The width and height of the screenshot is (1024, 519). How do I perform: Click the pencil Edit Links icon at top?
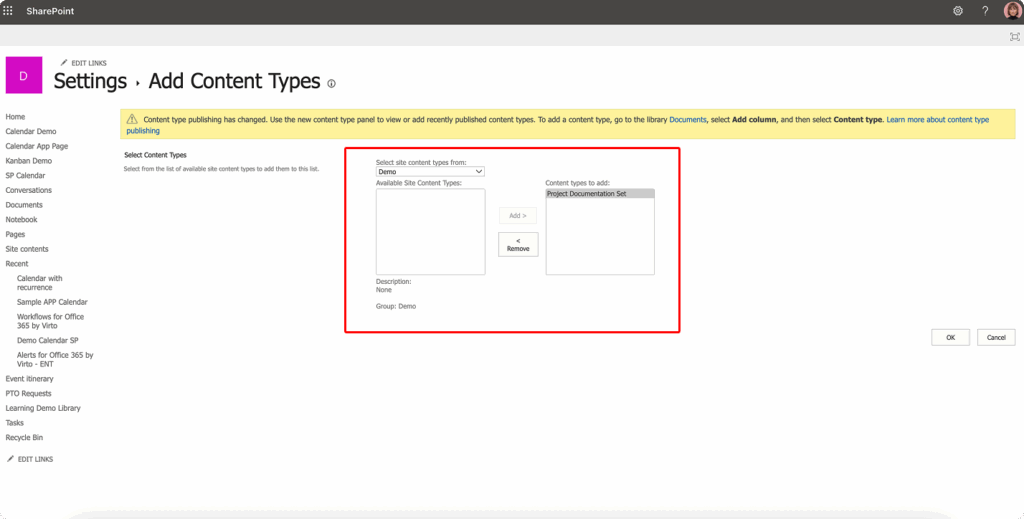[64, 63]
